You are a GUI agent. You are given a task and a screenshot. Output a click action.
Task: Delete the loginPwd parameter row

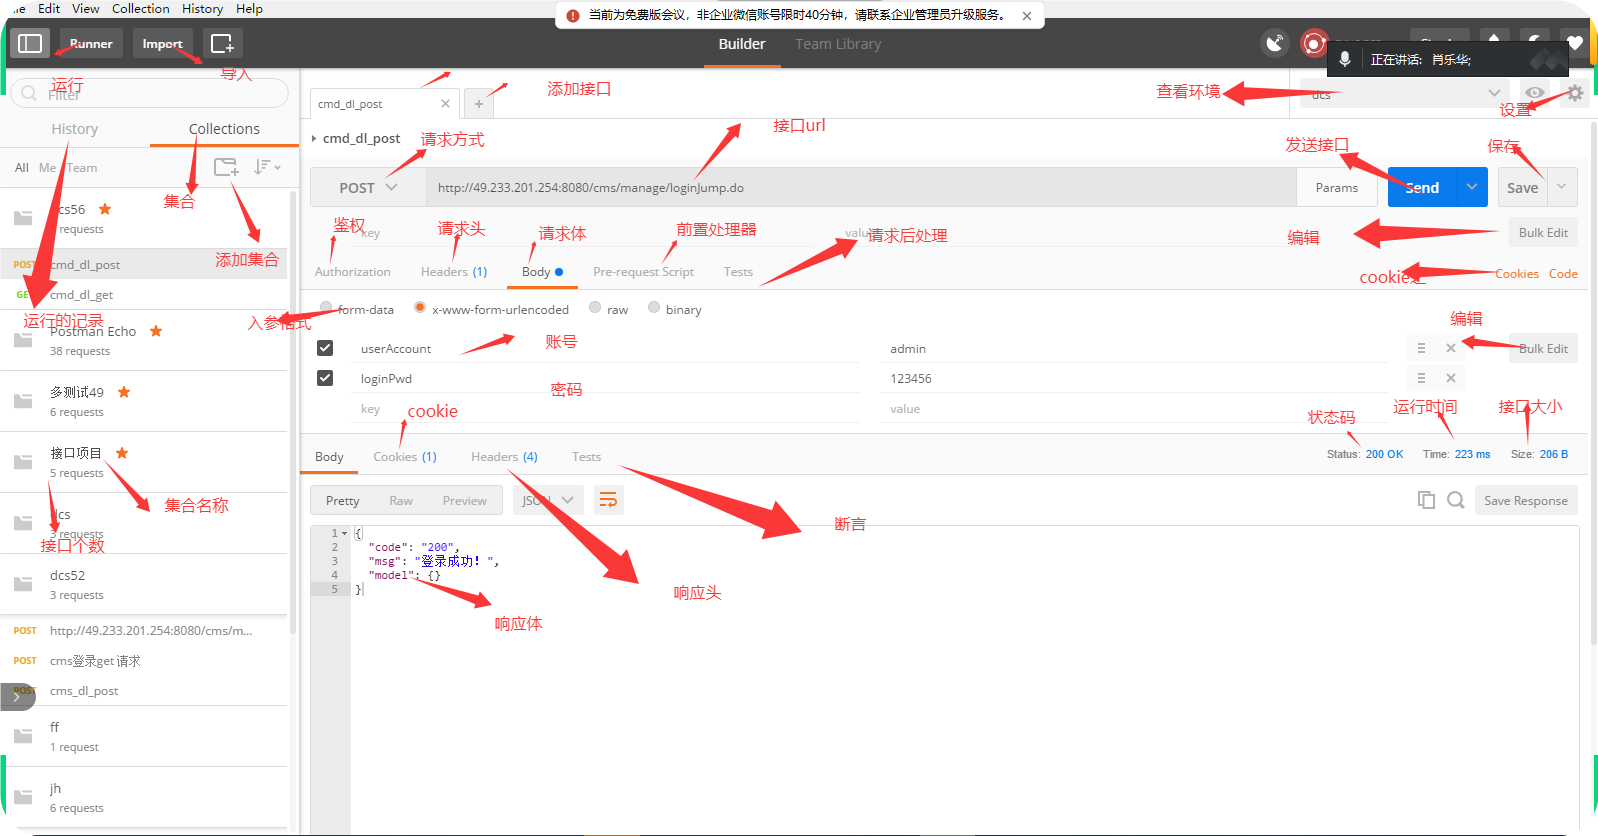coord(1450,378)
